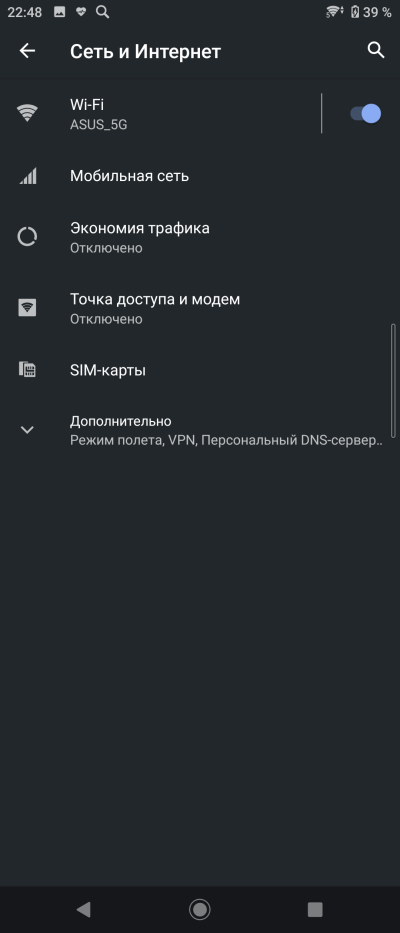Tap the data saver circle icon
The image size is (400, 933).
[x=27, y=237]
